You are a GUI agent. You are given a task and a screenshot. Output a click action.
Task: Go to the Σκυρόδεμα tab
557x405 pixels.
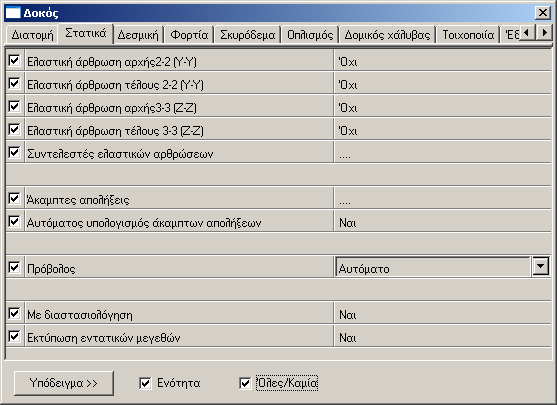pos(247,35)
